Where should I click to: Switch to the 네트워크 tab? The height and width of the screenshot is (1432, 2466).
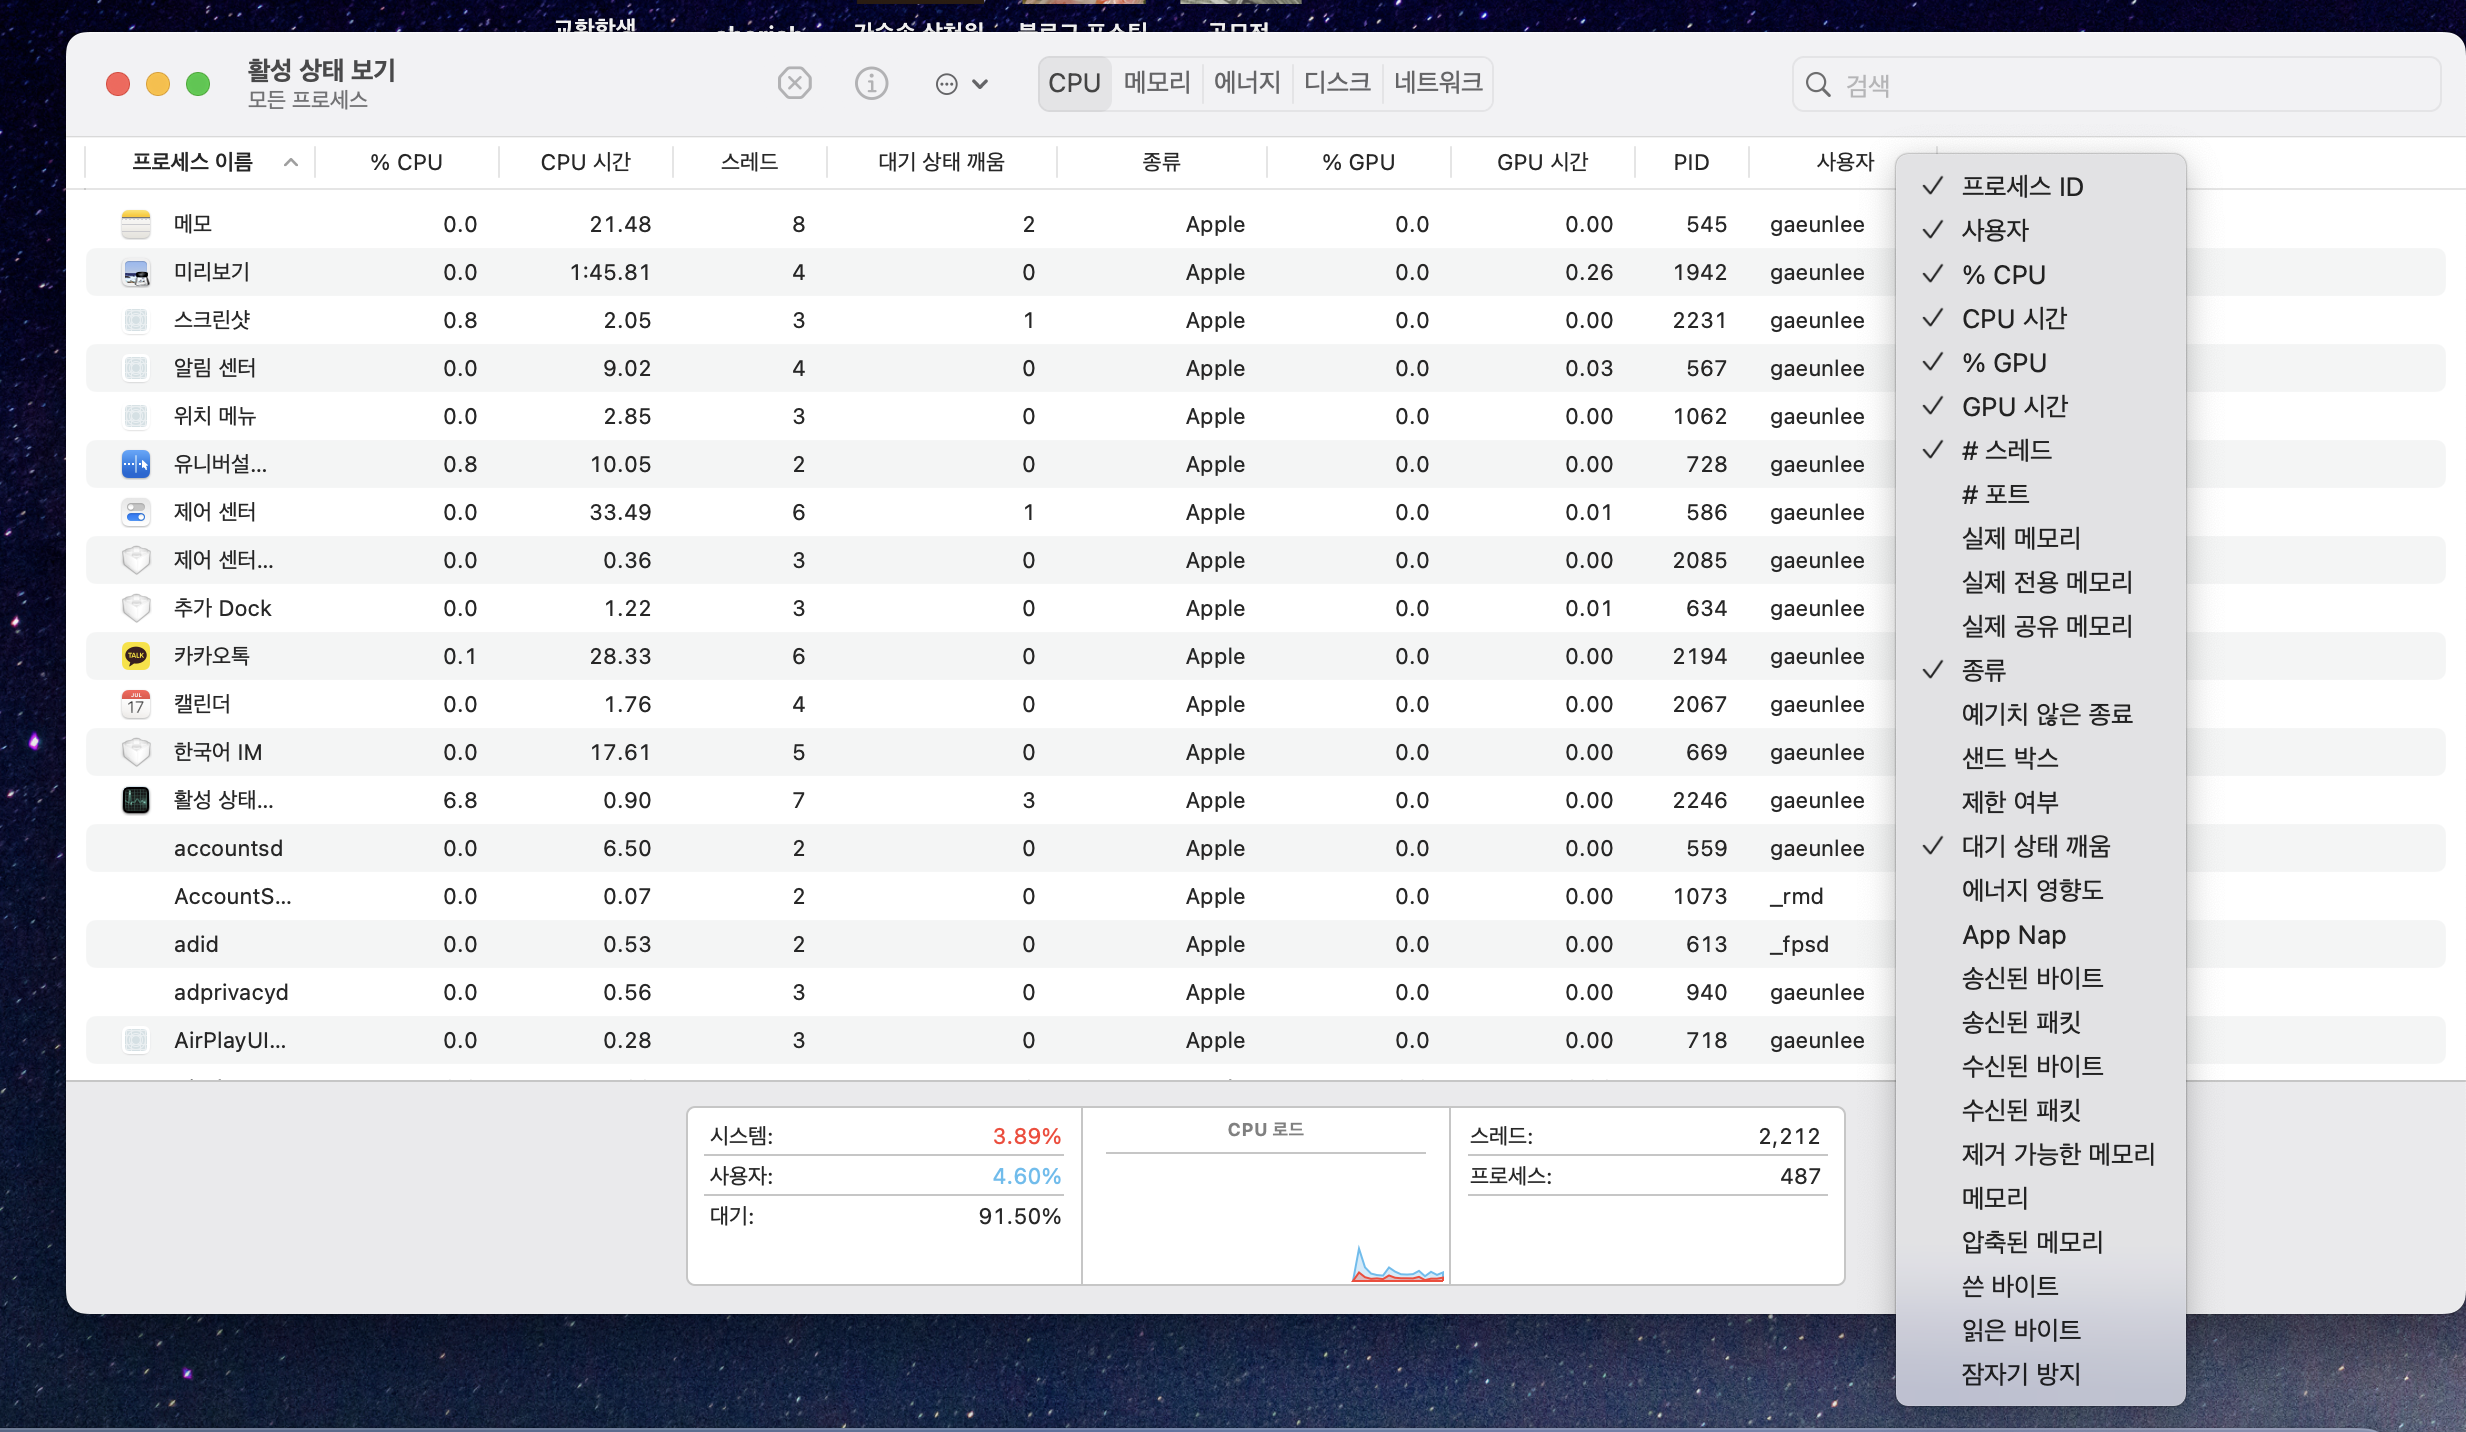(x=1438, y=83)
